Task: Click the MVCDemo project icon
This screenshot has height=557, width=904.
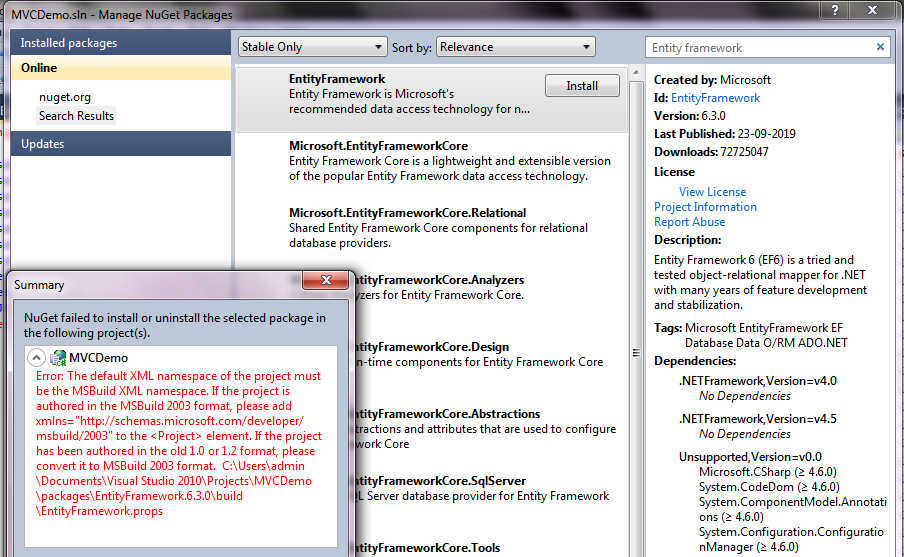Action: 58,358
